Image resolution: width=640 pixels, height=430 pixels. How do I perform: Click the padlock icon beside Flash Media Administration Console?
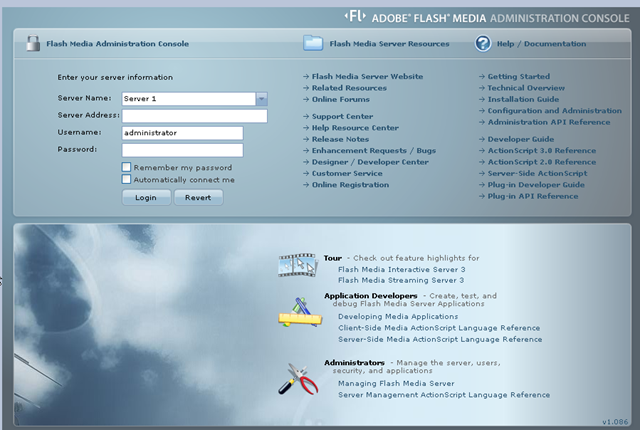(33, 43)
